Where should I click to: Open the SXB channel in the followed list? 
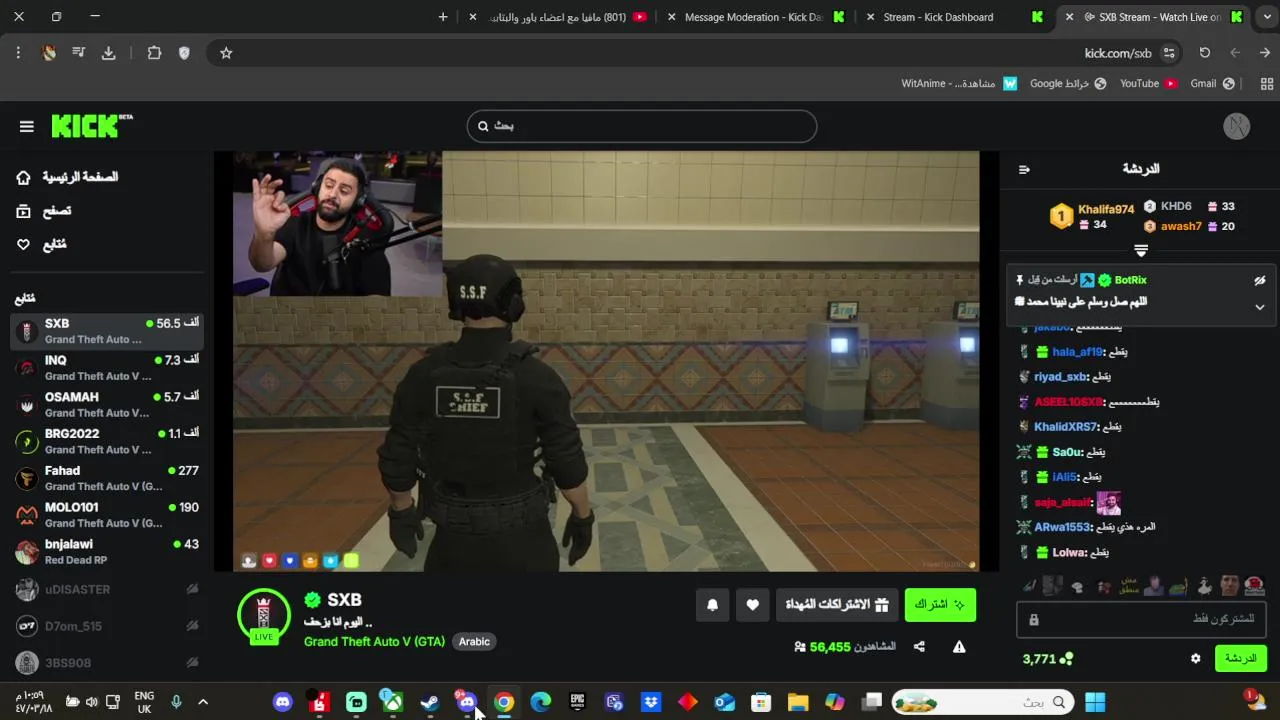pyautogui.click(x=107, y=331)
